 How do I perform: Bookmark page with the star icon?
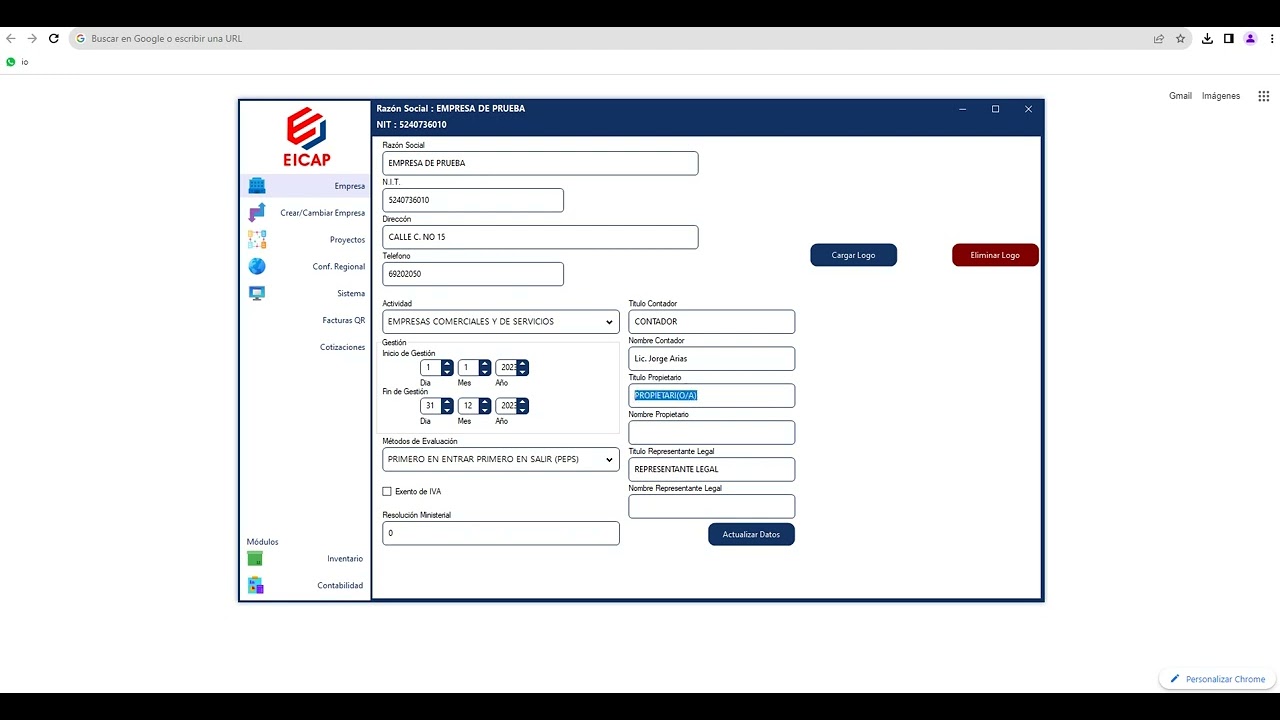coord(1180,39)
